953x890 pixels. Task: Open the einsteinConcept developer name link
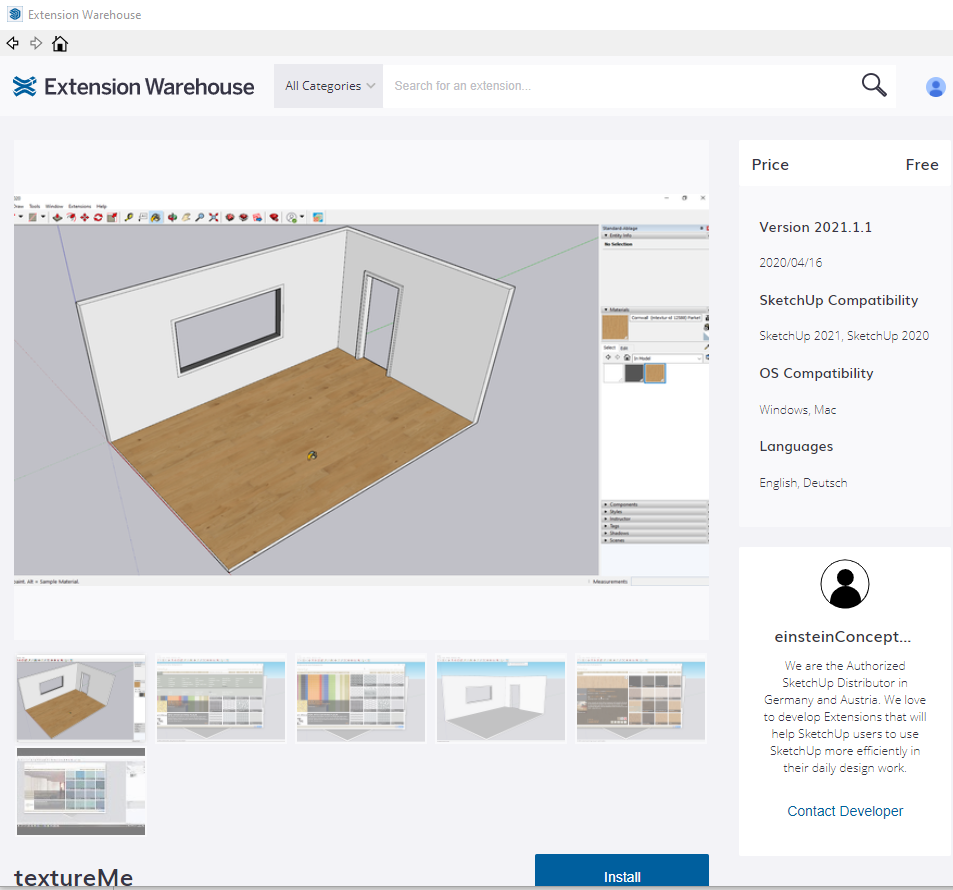844,637
